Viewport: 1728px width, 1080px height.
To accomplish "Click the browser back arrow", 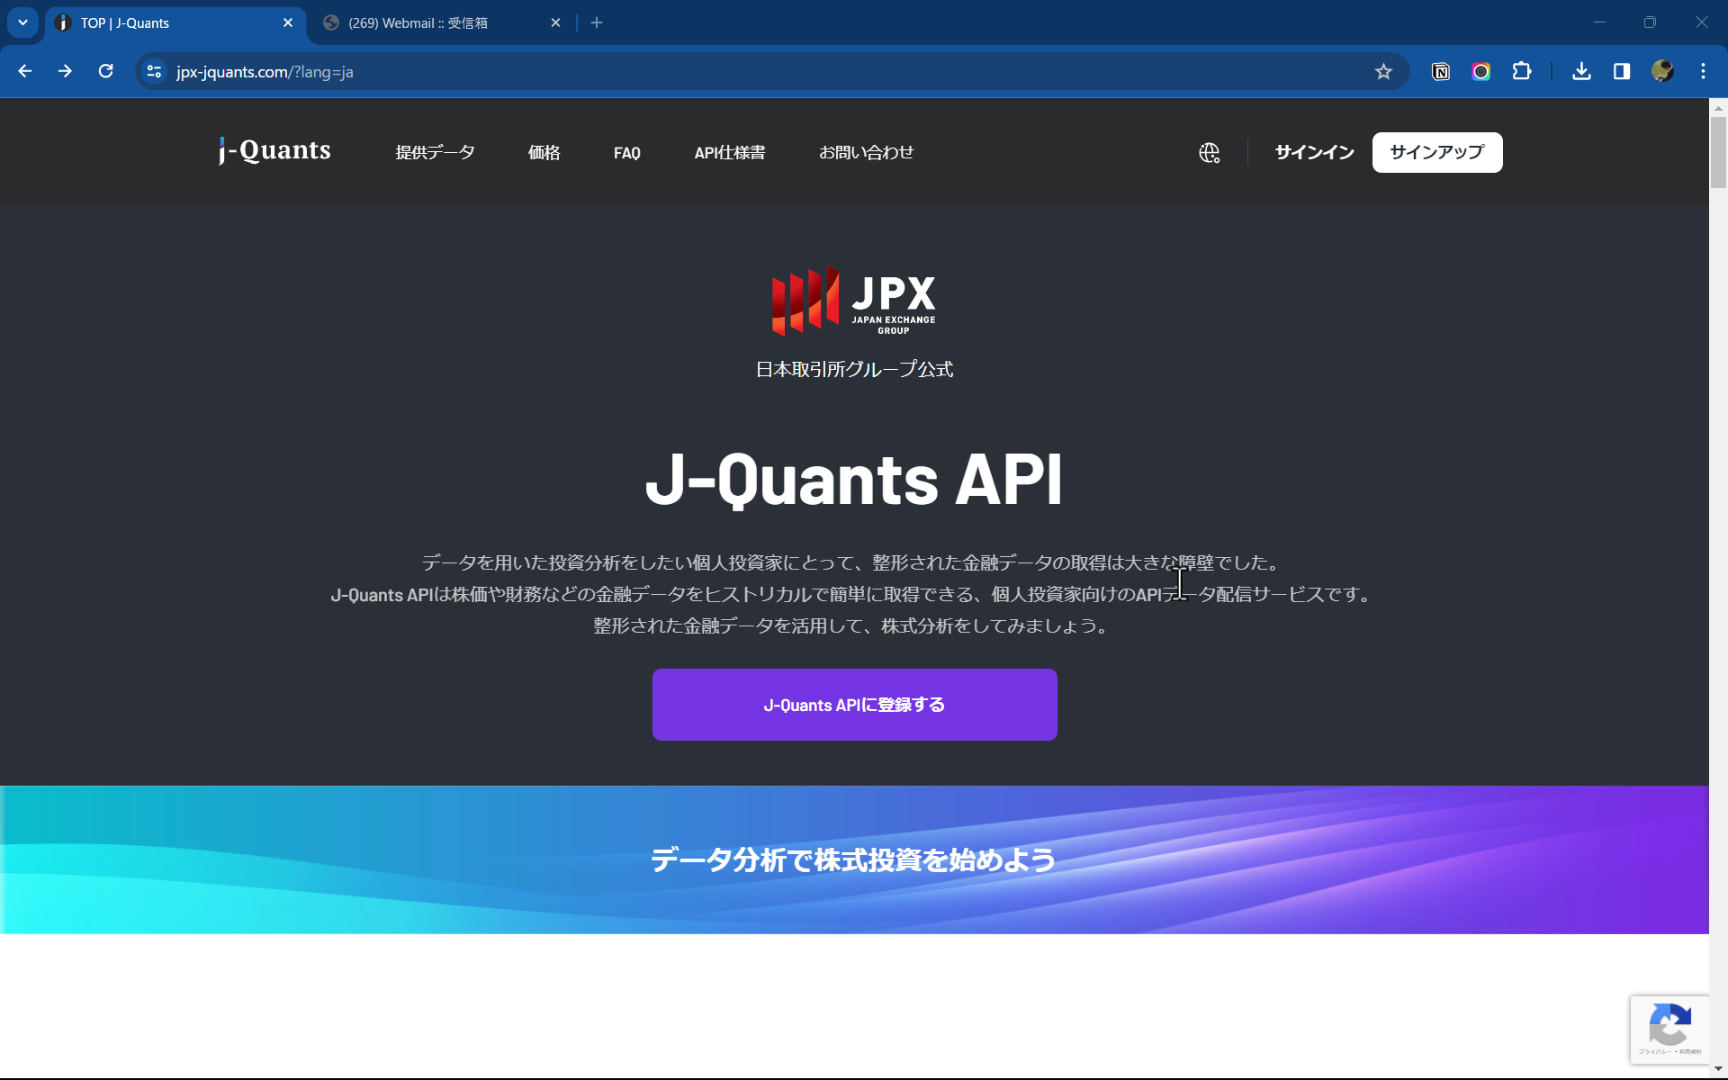I will (25, 71).
